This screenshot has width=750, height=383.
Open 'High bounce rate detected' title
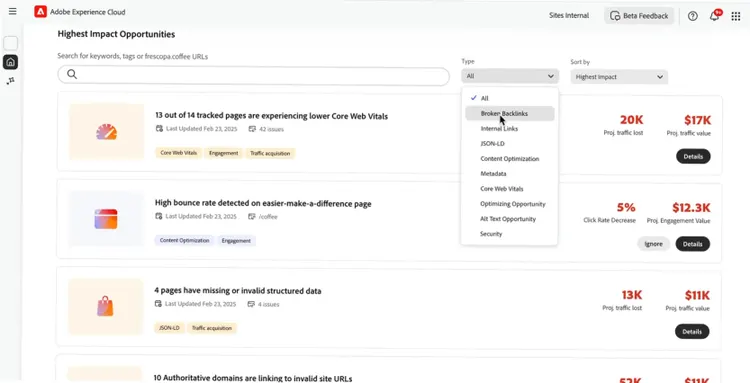pos(263,203)
